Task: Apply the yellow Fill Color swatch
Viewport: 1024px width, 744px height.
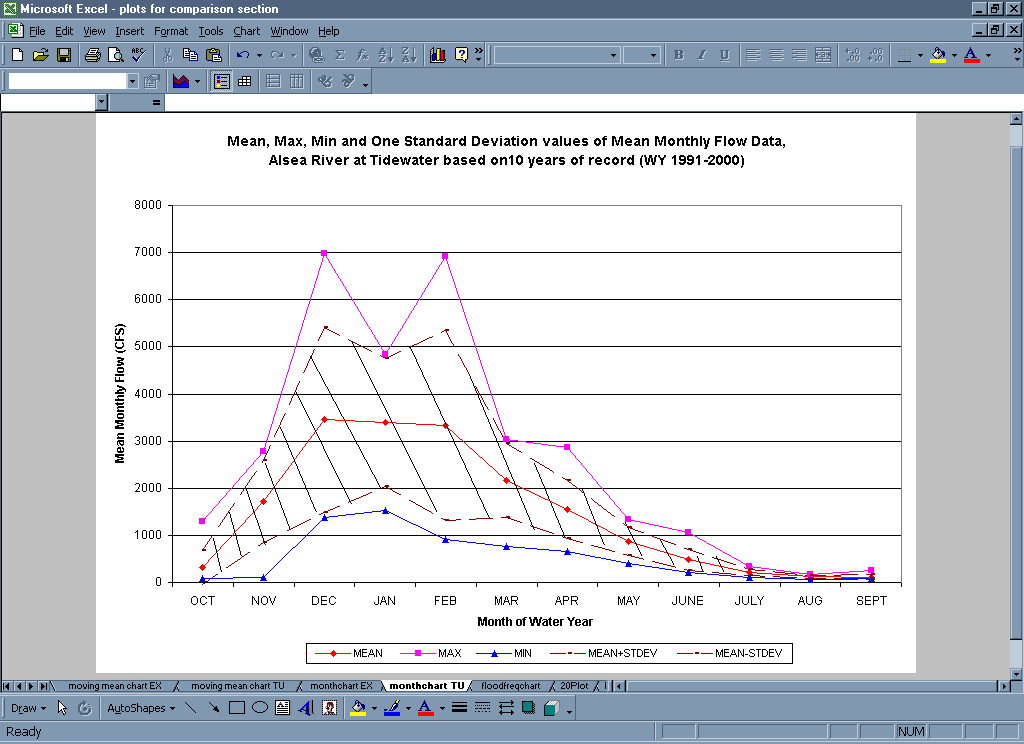Action: click(358, 708)
